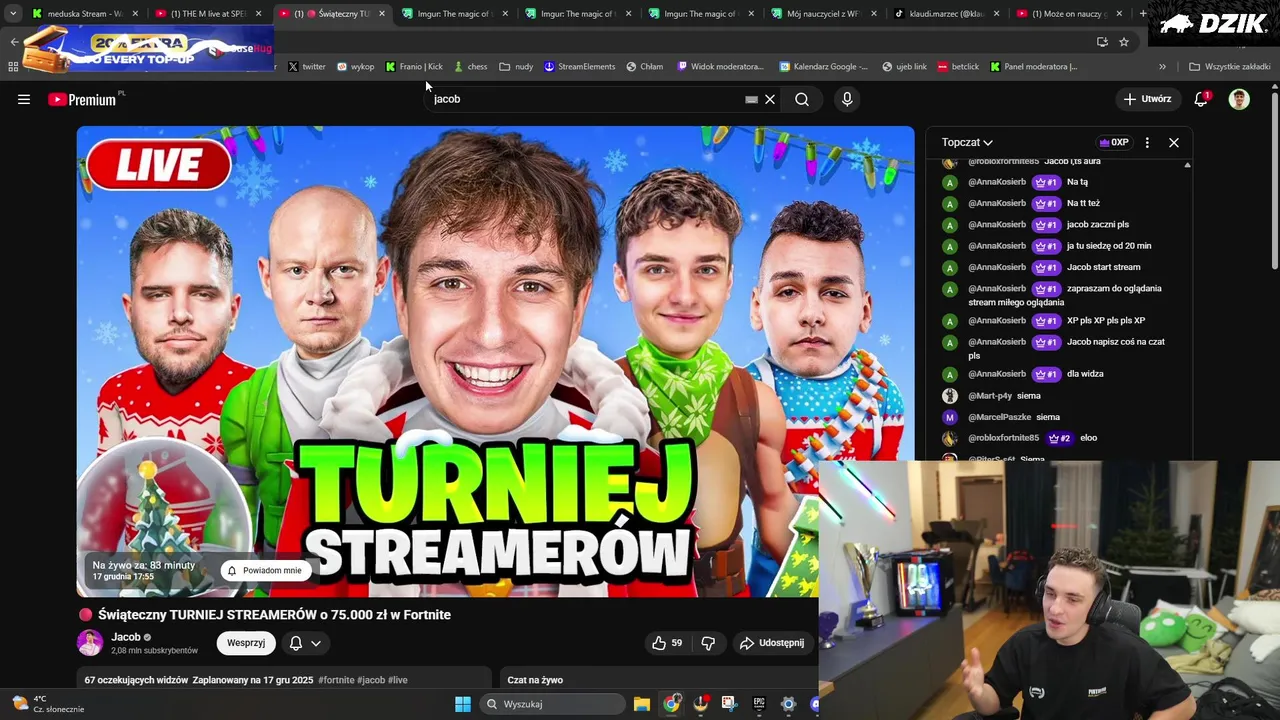Expand the Topczat chat mode dropdown
Image resolution: width=1280 pixels, height=720 pixels.
tap(967, 142)
